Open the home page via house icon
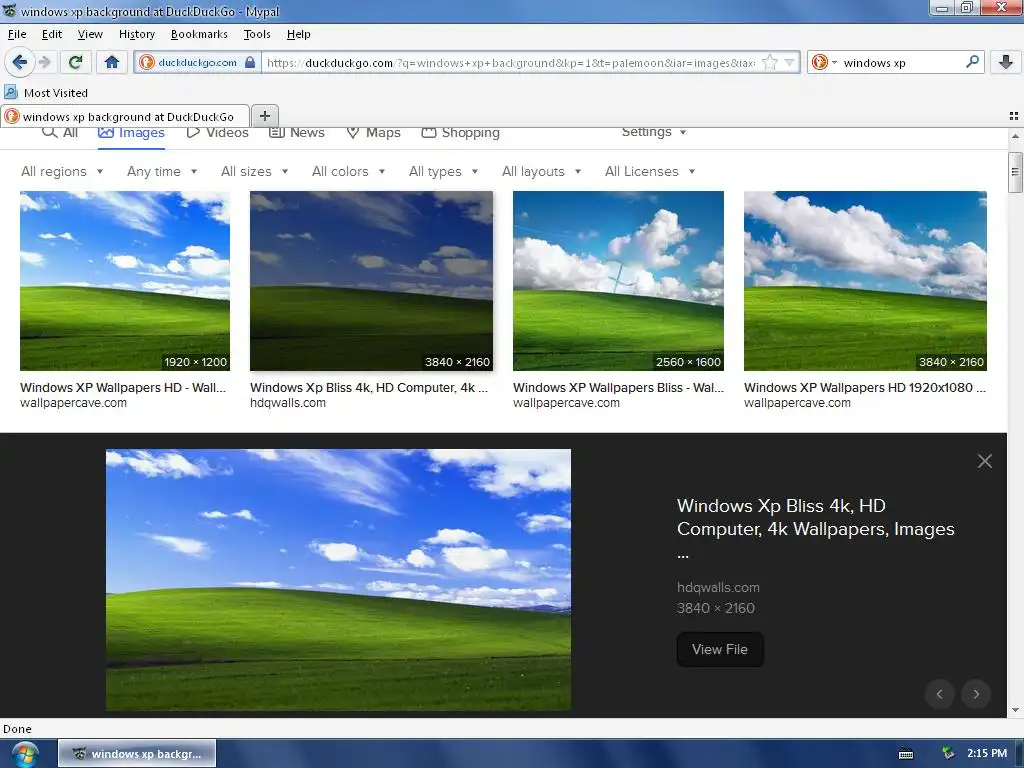1024x768 pixels. pyautogui.click(x=112, y=62)
